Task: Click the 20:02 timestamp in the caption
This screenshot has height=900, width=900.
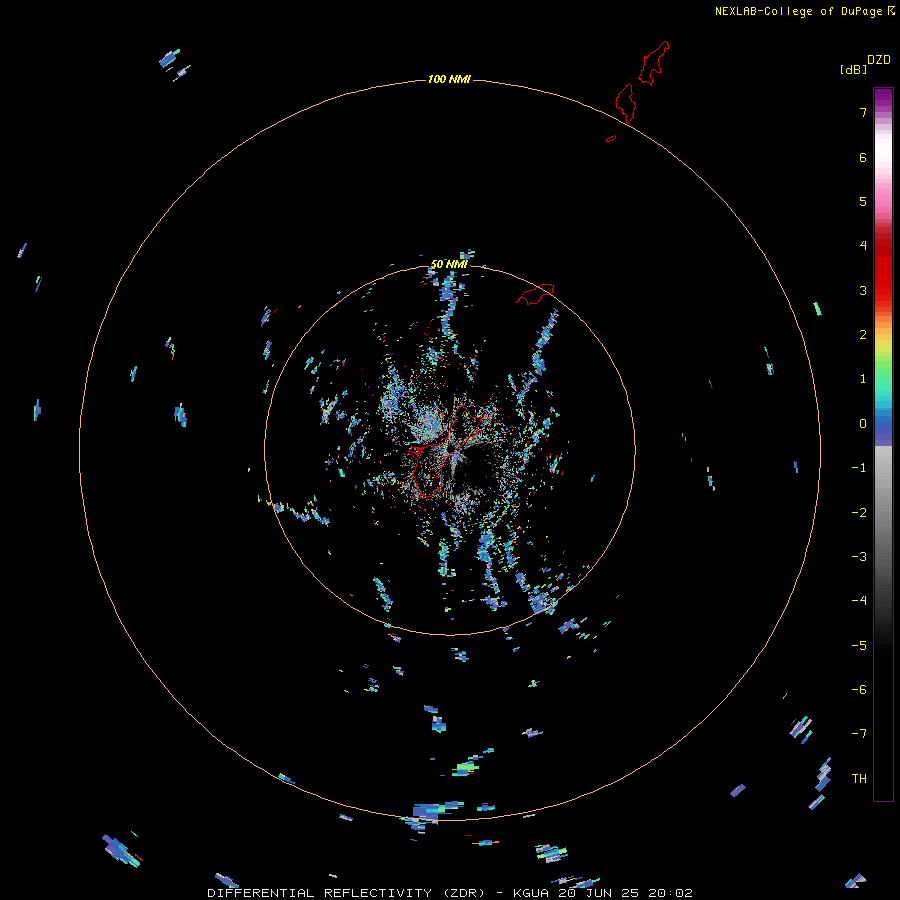Action: pyautogui.click(x=670, y=893)
